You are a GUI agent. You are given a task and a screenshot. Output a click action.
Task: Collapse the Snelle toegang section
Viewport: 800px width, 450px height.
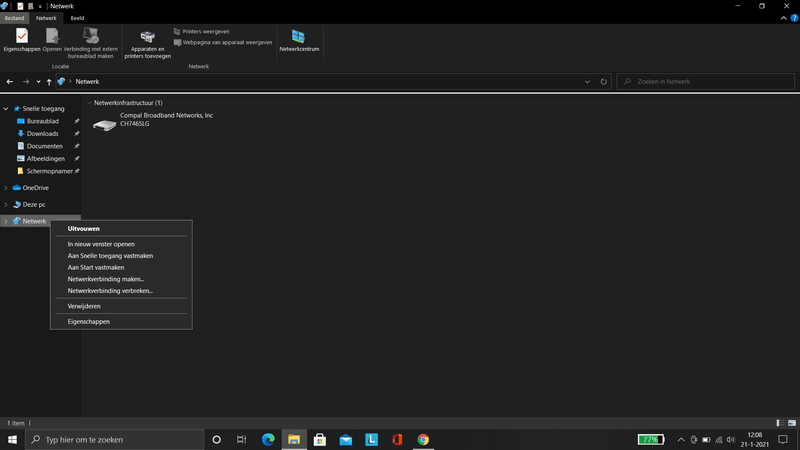(6, 108)
